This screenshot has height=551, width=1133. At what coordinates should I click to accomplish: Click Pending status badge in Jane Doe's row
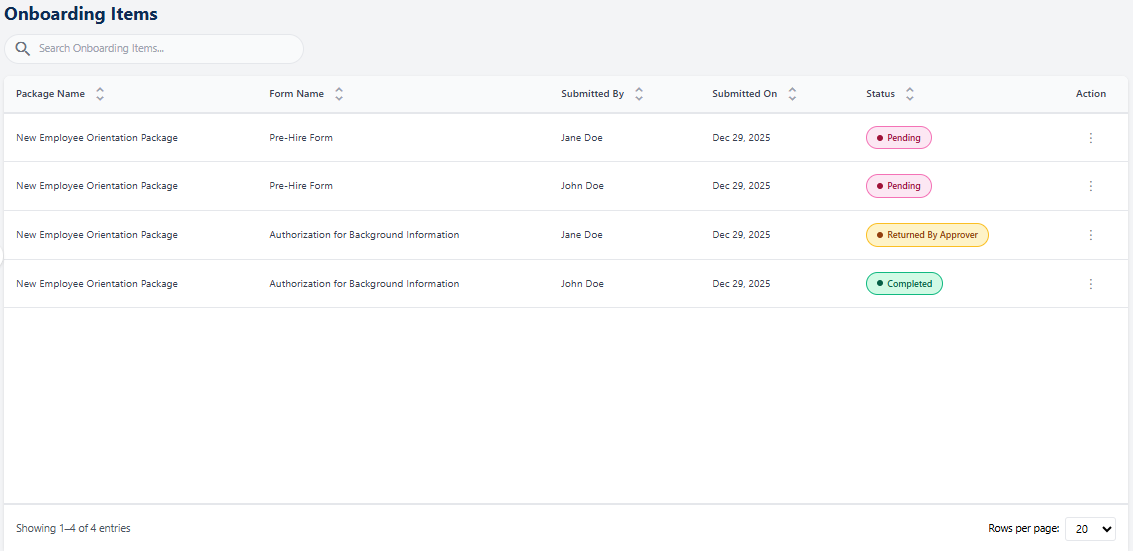pyautogui.click(x=899, y=138)
